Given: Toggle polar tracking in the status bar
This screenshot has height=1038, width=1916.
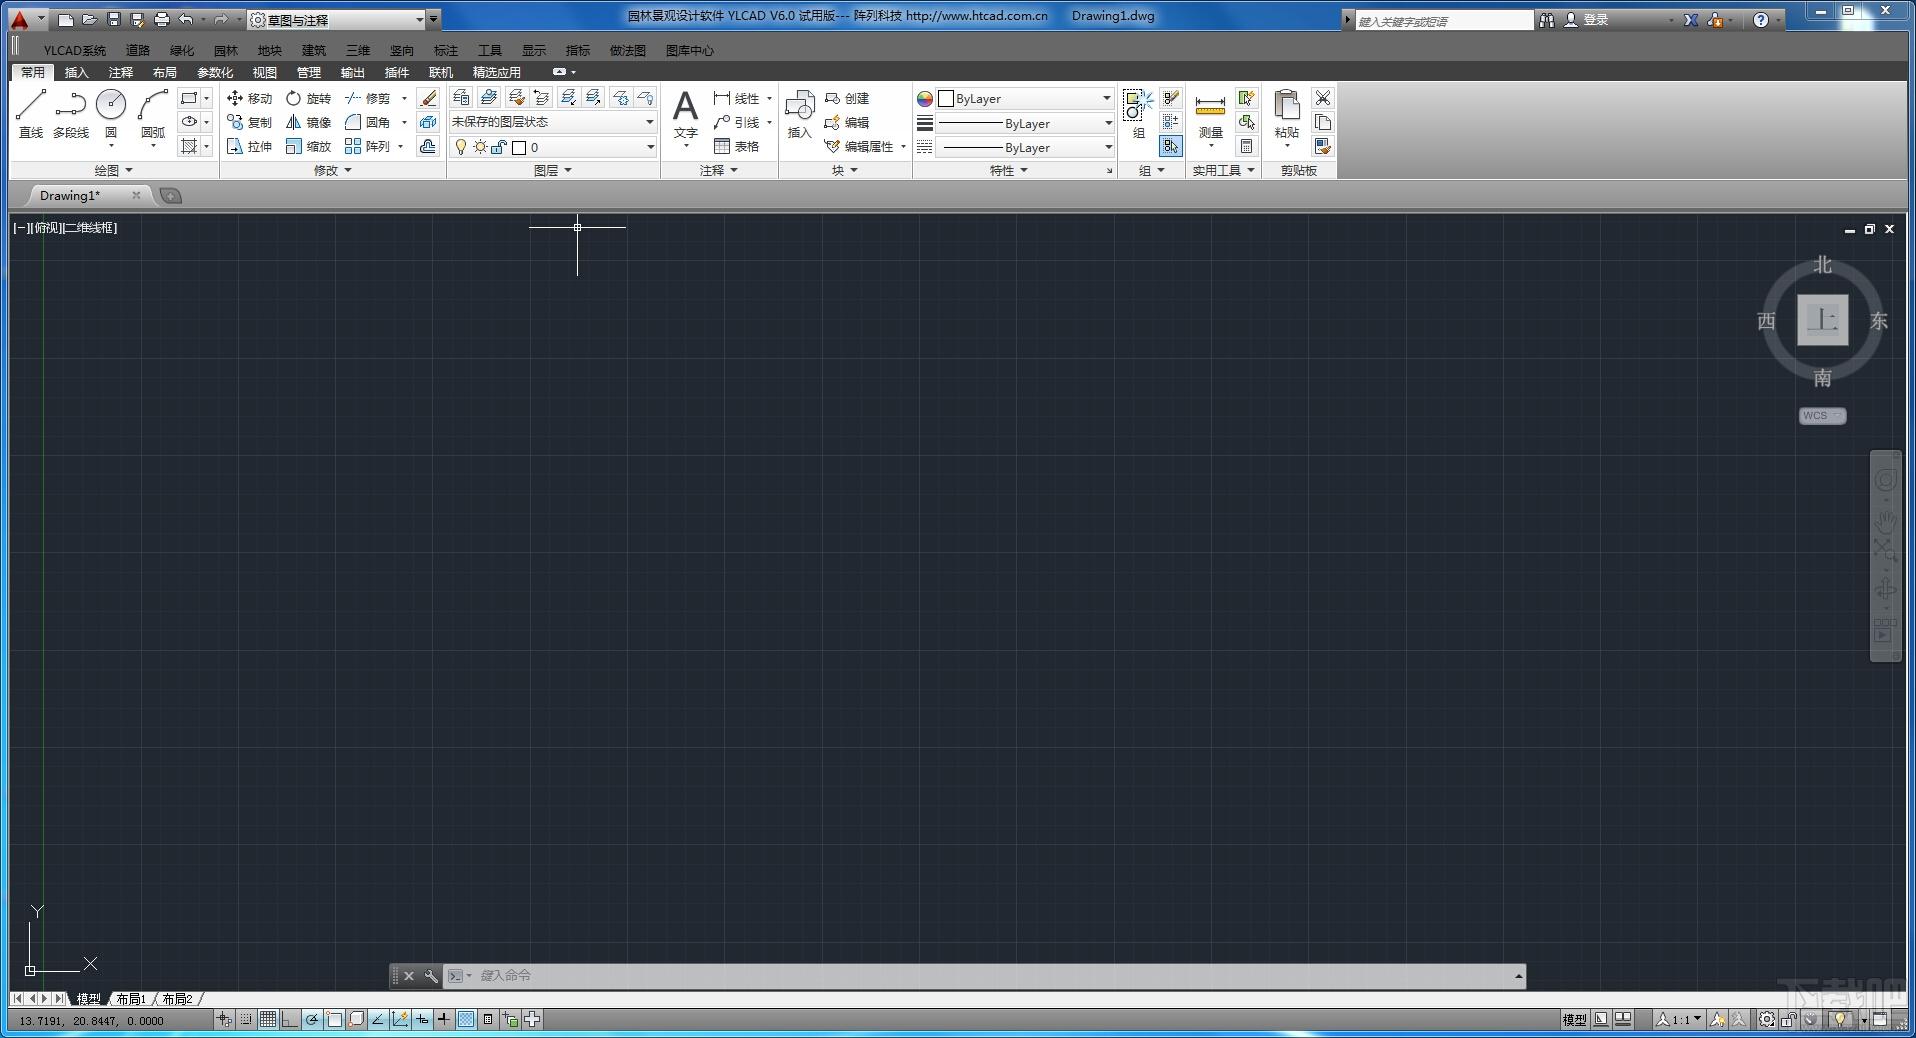Looking at the screenshot, I should click(x=312, y=1019).
